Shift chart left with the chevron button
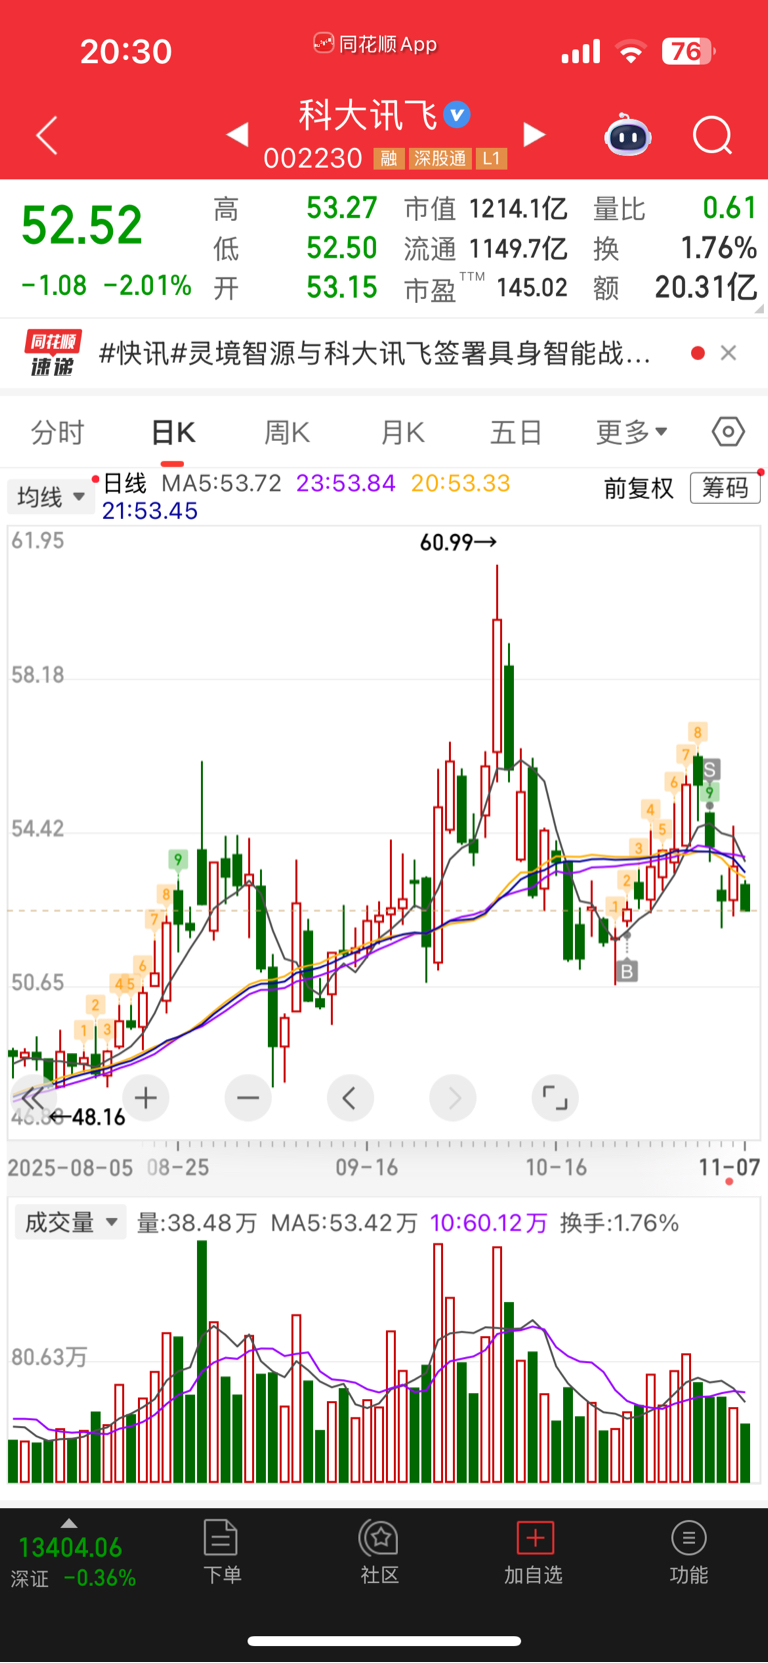The width and height of the screenshot is (768, 1663). pos(350,1098)
